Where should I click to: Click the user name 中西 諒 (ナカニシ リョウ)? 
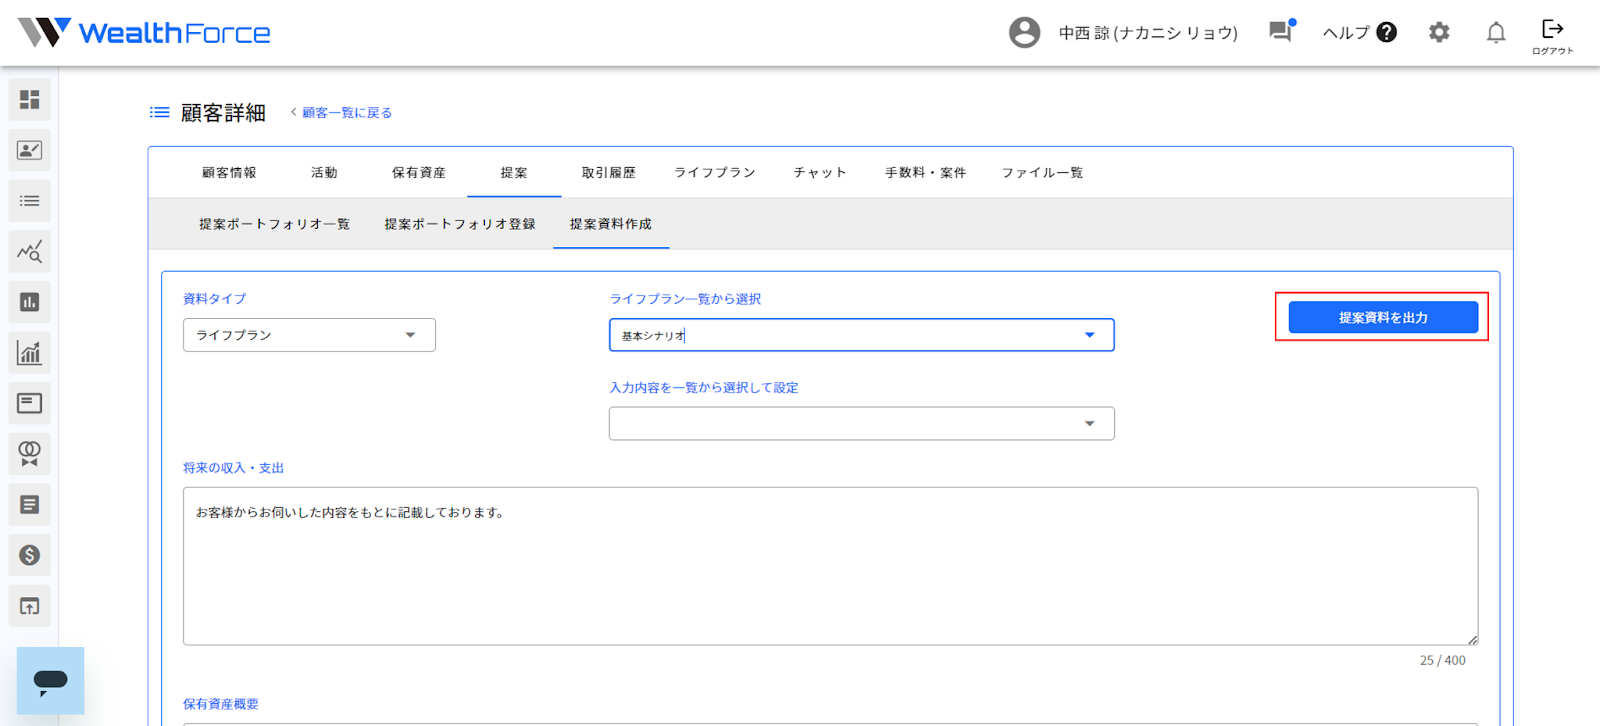(x=1148, y=33)
